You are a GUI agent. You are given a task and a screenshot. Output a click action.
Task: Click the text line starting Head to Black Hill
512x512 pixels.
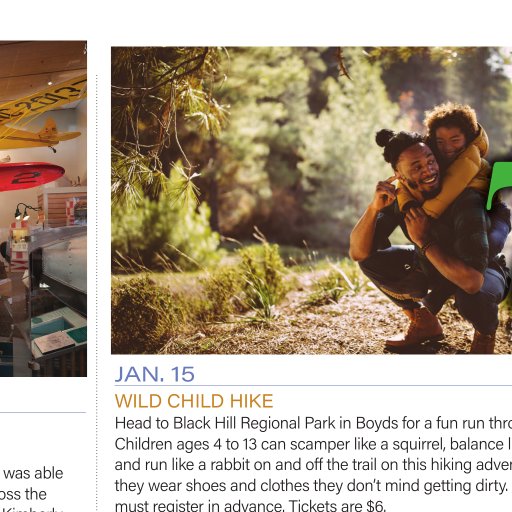tap(313, 423)
